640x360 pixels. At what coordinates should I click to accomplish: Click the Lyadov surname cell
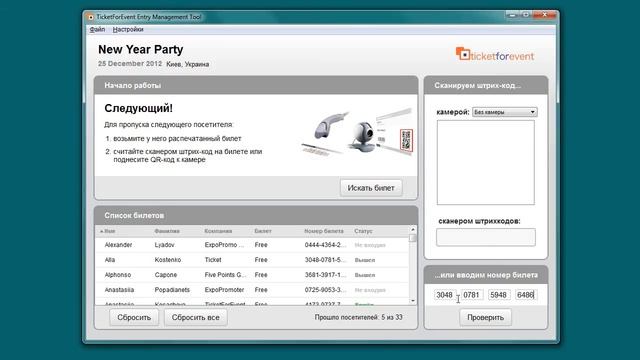tap(164, 245)
